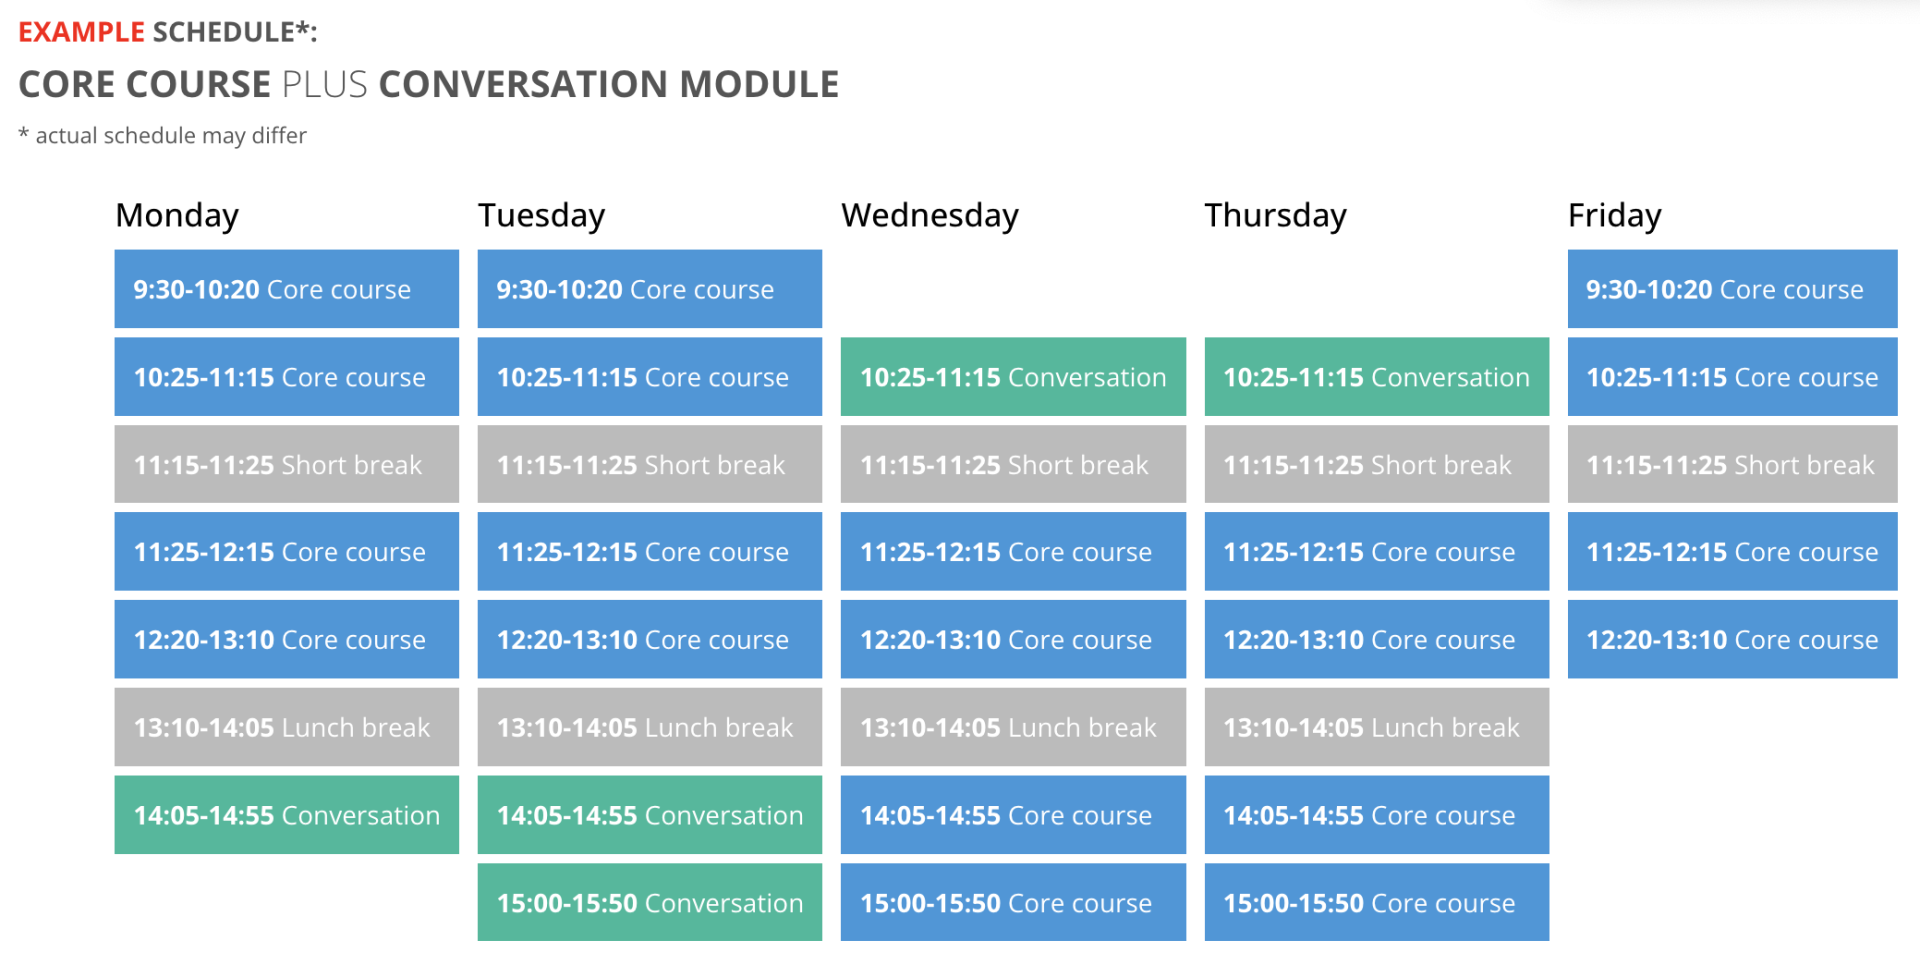Click Friday 12:20-13:10 Core course block
The image size is (1920, 965).
coord(1732,639)
